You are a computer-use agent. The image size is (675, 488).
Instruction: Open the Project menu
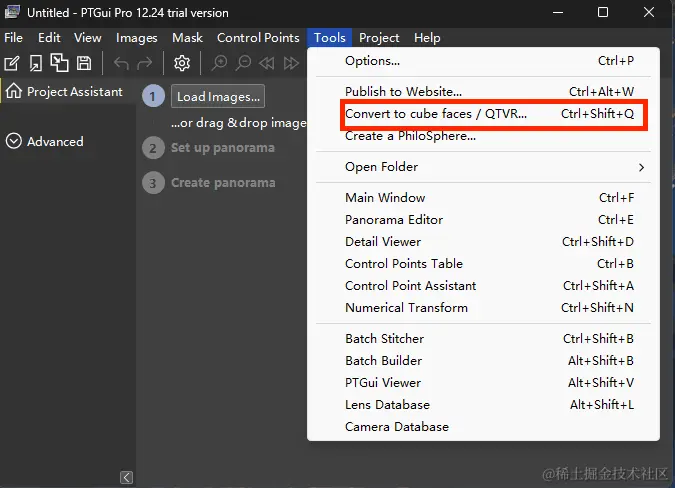(x=379, y=38)
